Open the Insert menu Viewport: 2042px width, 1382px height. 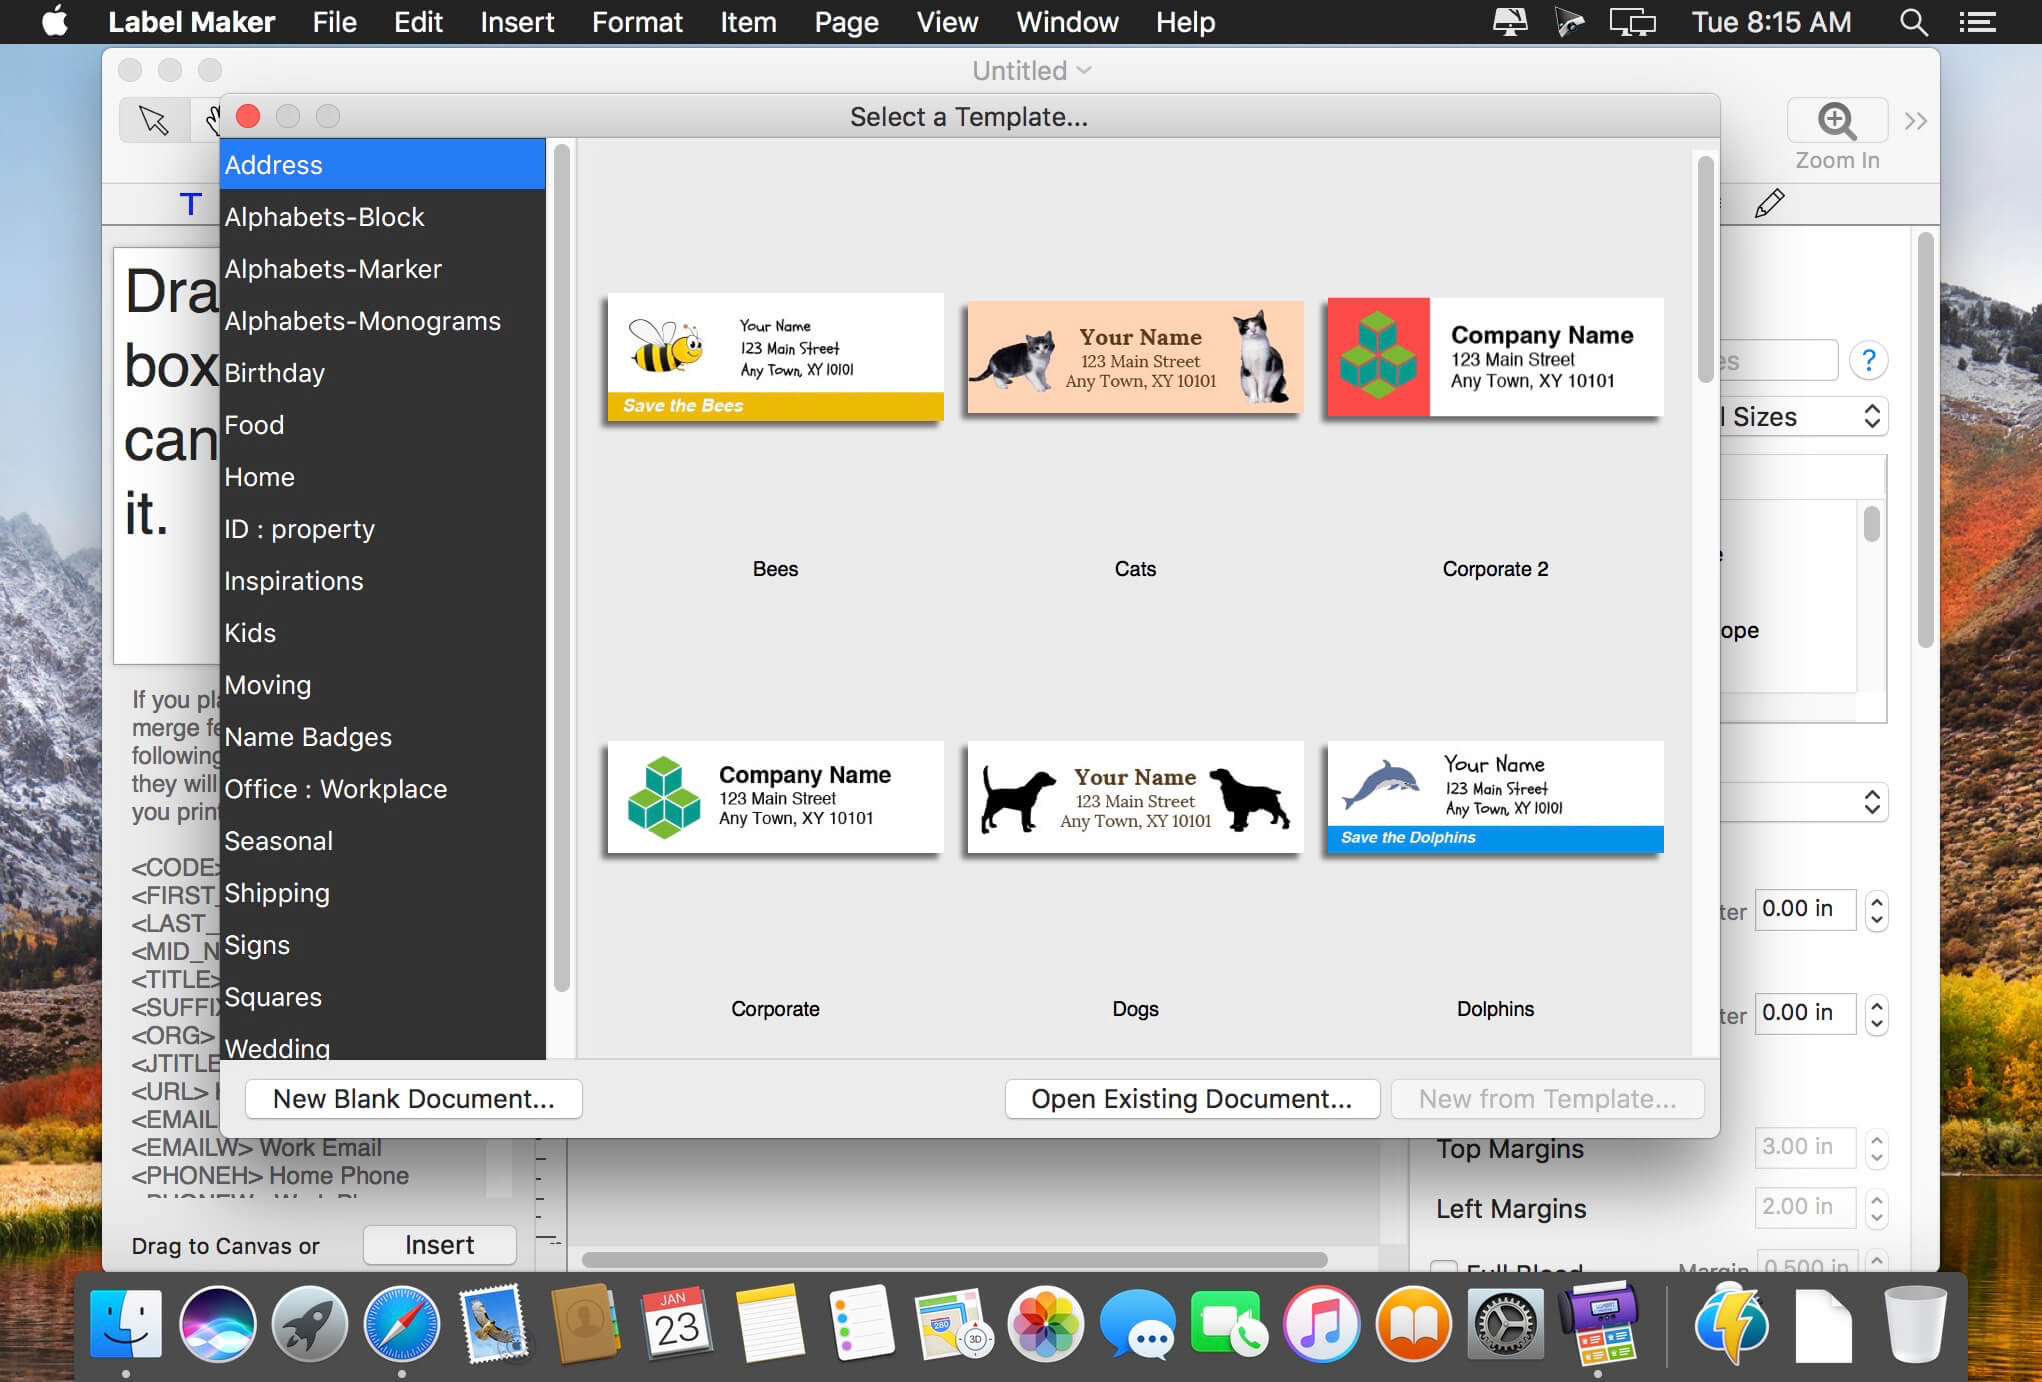point(517,21)
